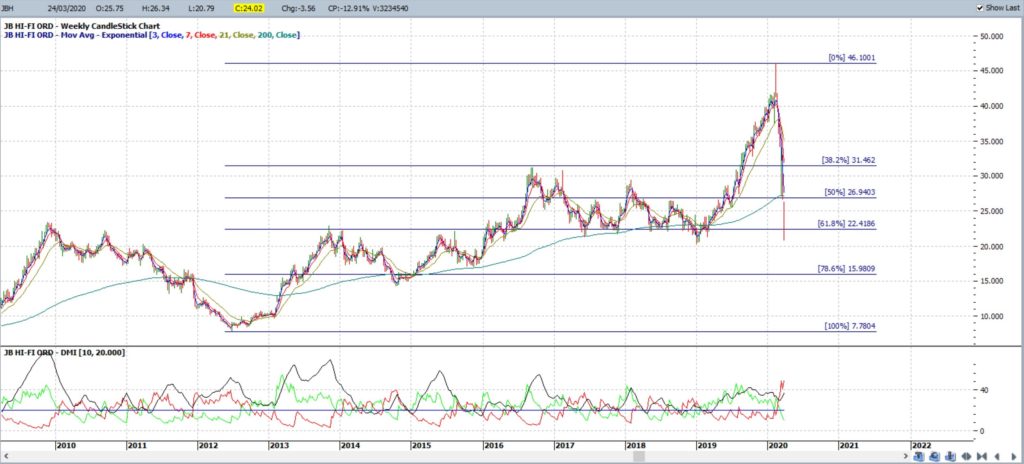Select the [100%] 7.7804 Fibonacci label
The width and height of the screenshot is (1024, 464).
[850, 325]
